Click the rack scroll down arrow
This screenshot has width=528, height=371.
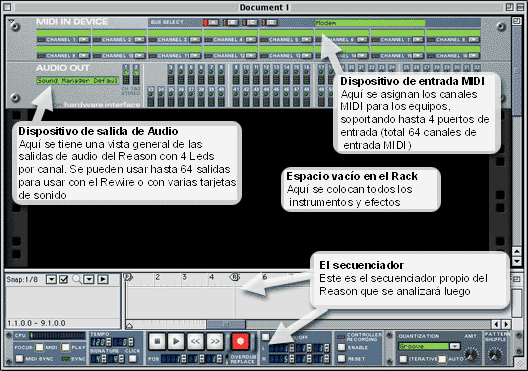(x=517, y=261)
